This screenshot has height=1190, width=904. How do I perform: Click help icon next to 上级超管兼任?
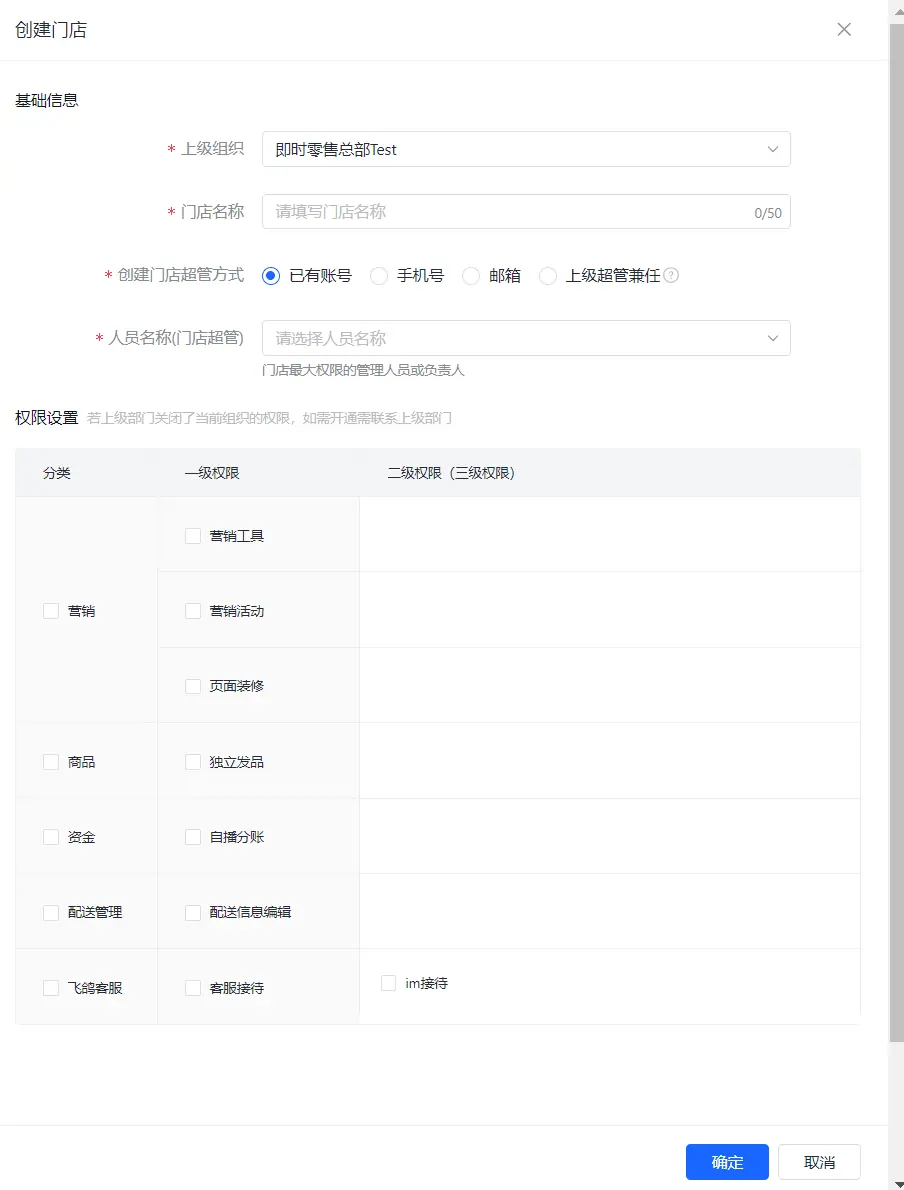click(671, 275)
